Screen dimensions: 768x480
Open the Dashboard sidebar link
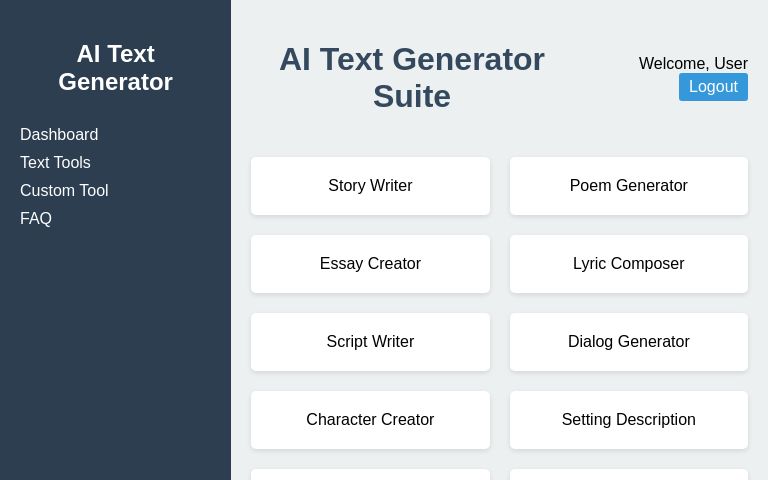(59, 135)
